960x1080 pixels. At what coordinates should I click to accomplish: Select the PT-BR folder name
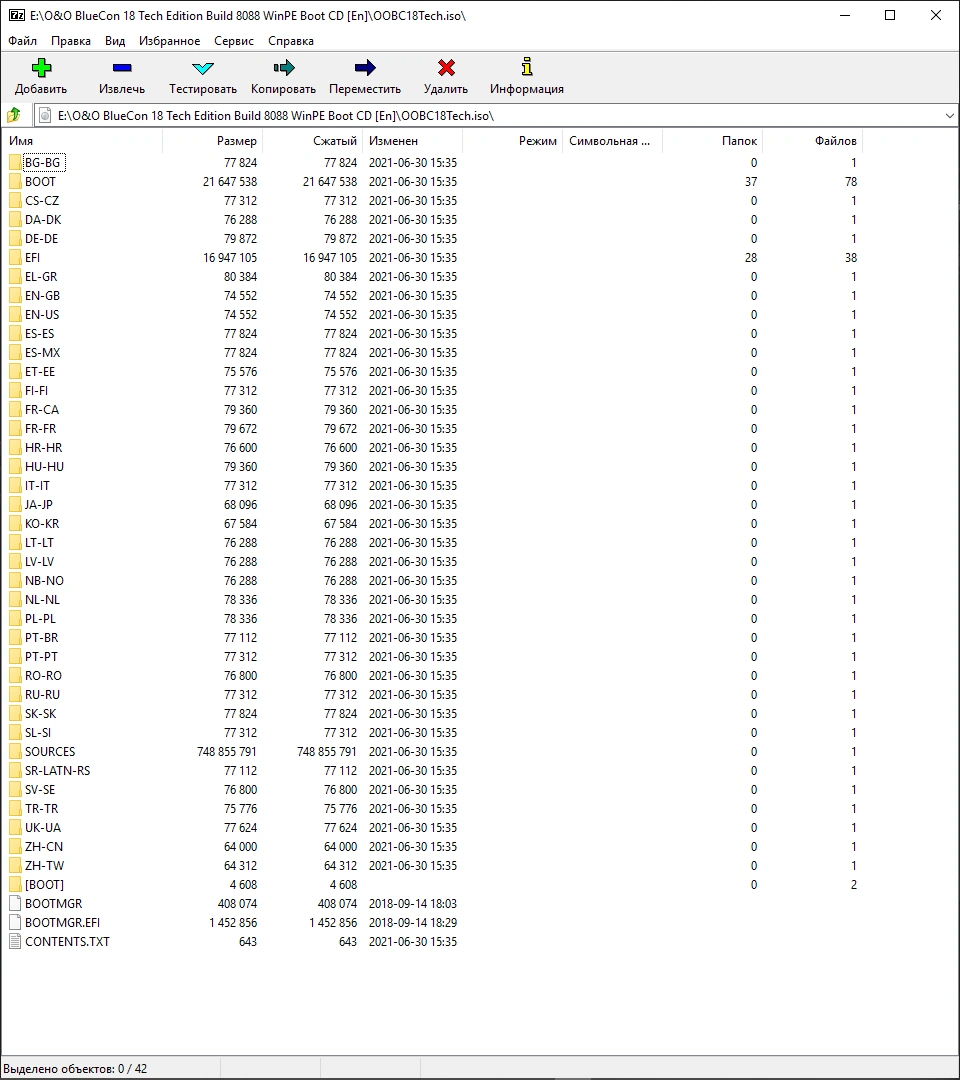(42, 638)
